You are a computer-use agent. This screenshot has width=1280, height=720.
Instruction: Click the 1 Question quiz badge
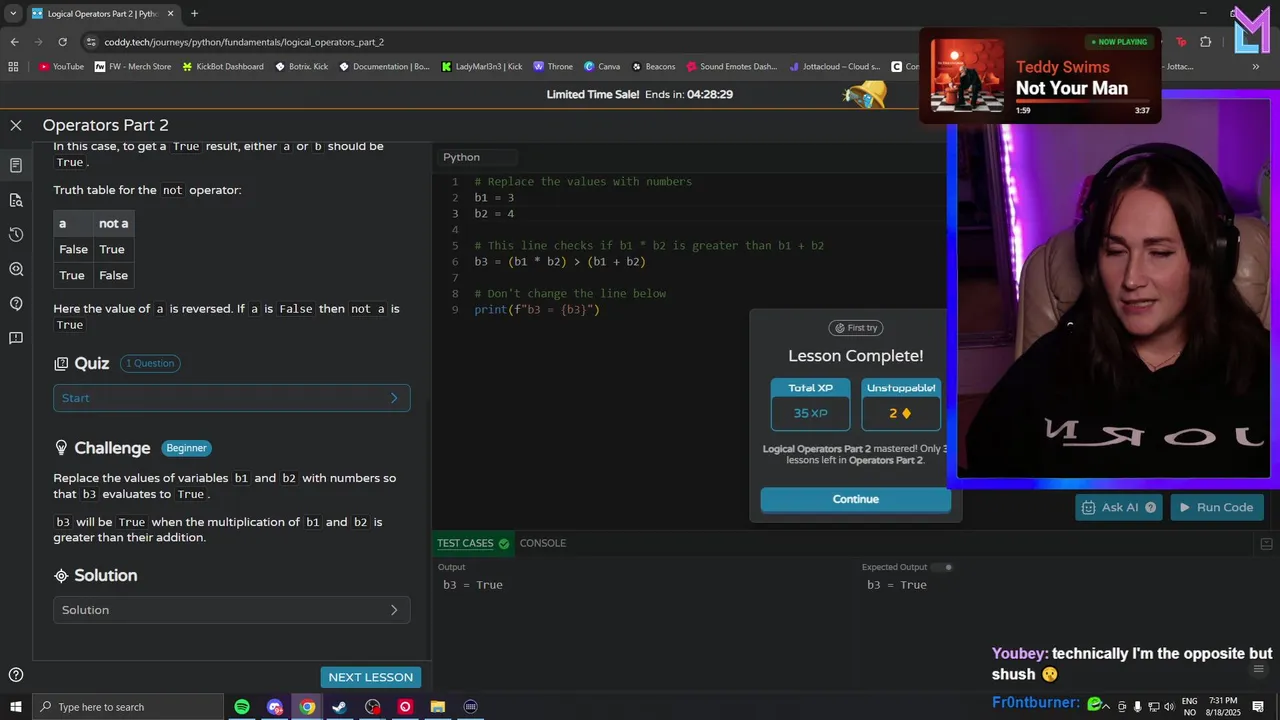[x=151, y=363]
